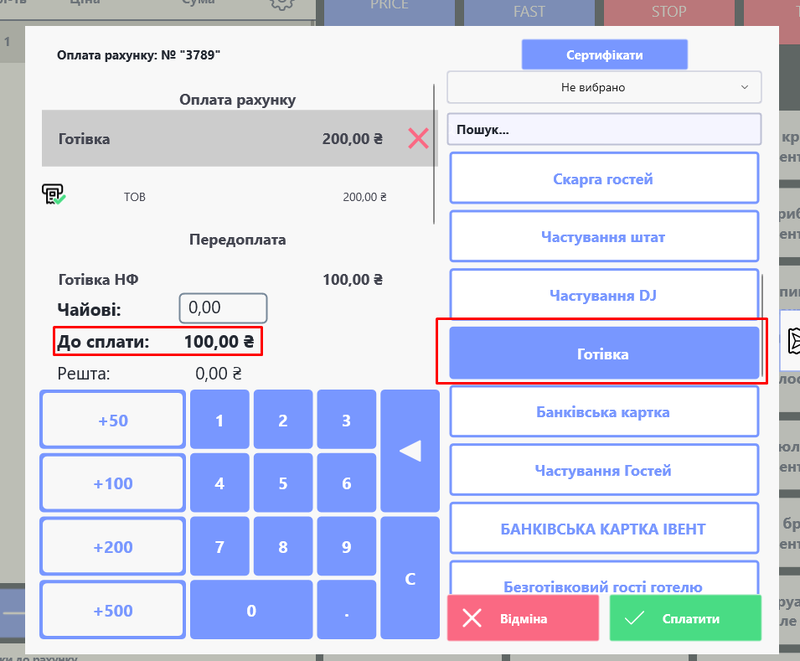Click the red X icon on Відміна
Viewport: 800px width, 661px height.
pos(473,618)
